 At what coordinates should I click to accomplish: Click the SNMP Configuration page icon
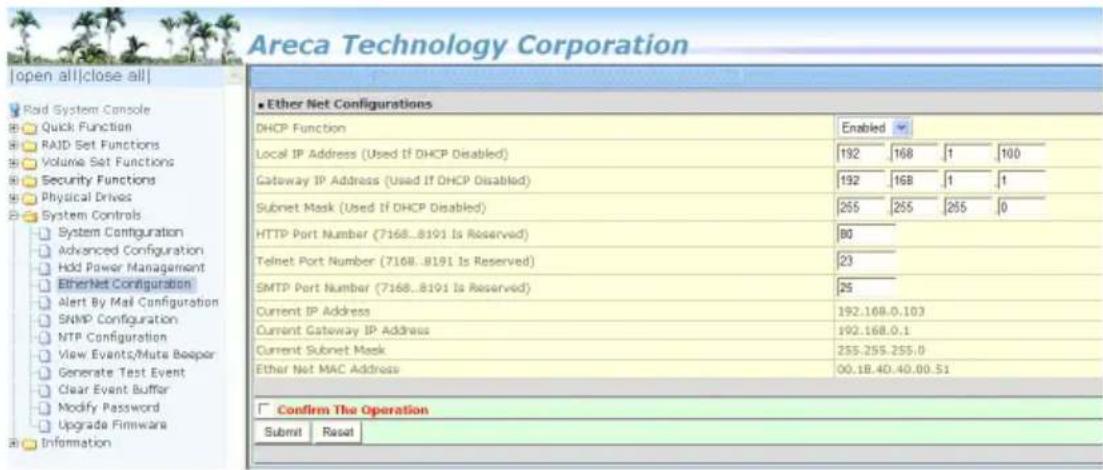click(x=45, y=320)
